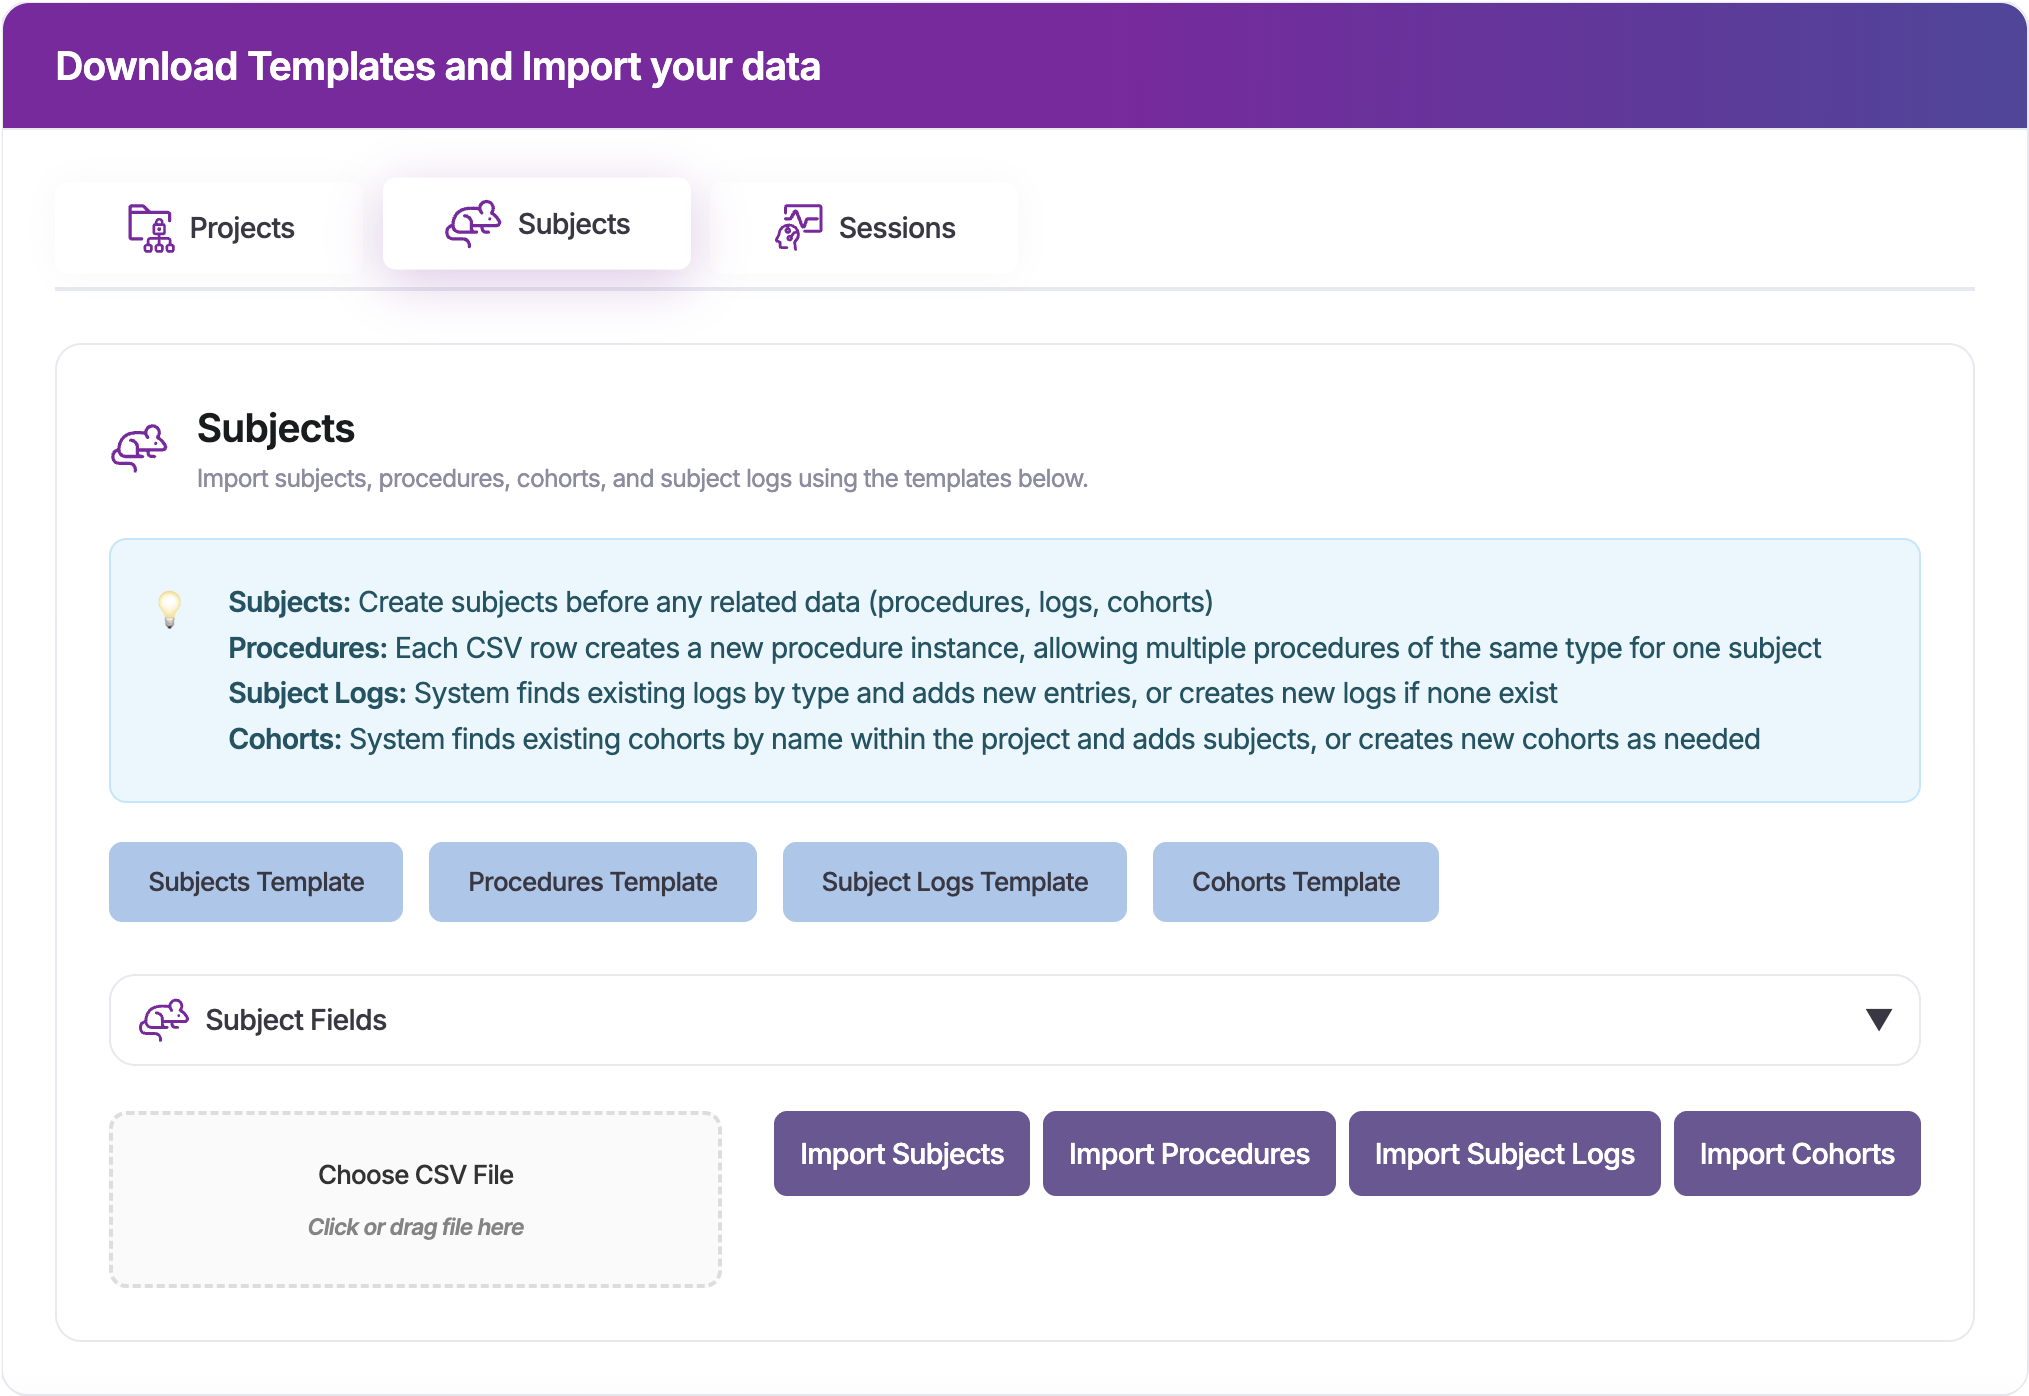Viewport: 2029px width, 1396px height.
Task: Click the Projects folder icon
Action: point(151,228)
